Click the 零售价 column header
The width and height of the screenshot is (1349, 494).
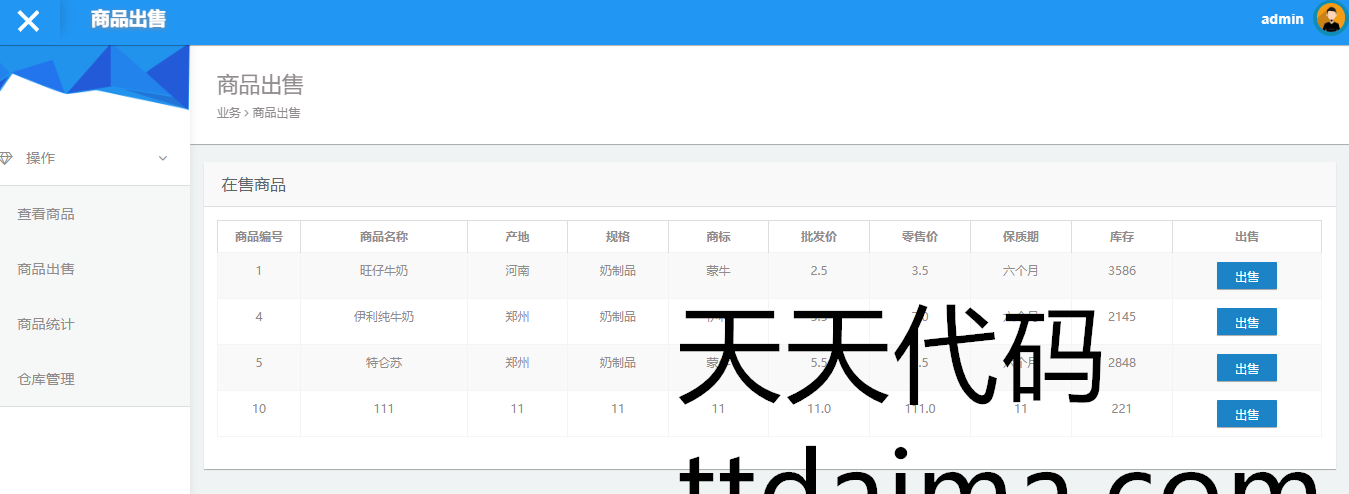coord(919,237)
